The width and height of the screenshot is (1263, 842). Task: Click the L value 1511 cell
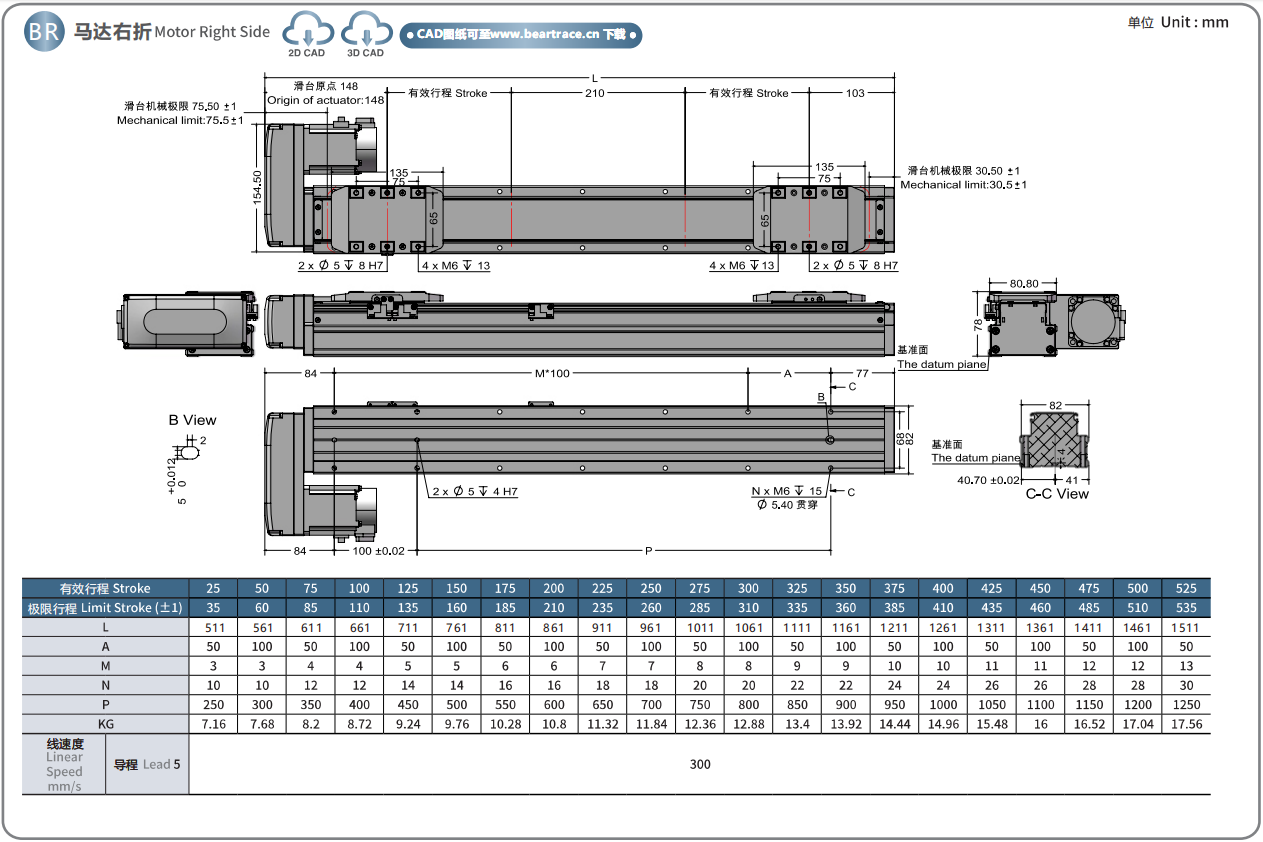click(x=1186, y=628)
